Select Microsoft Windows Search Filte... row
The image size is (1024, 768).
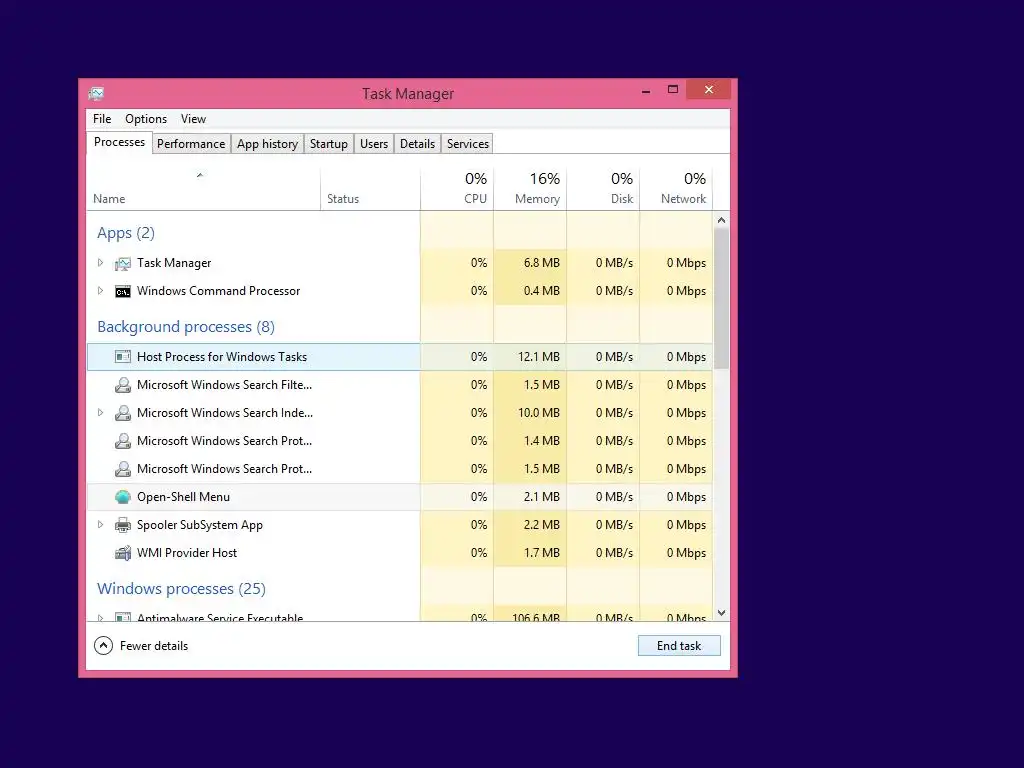click(400, 385)
